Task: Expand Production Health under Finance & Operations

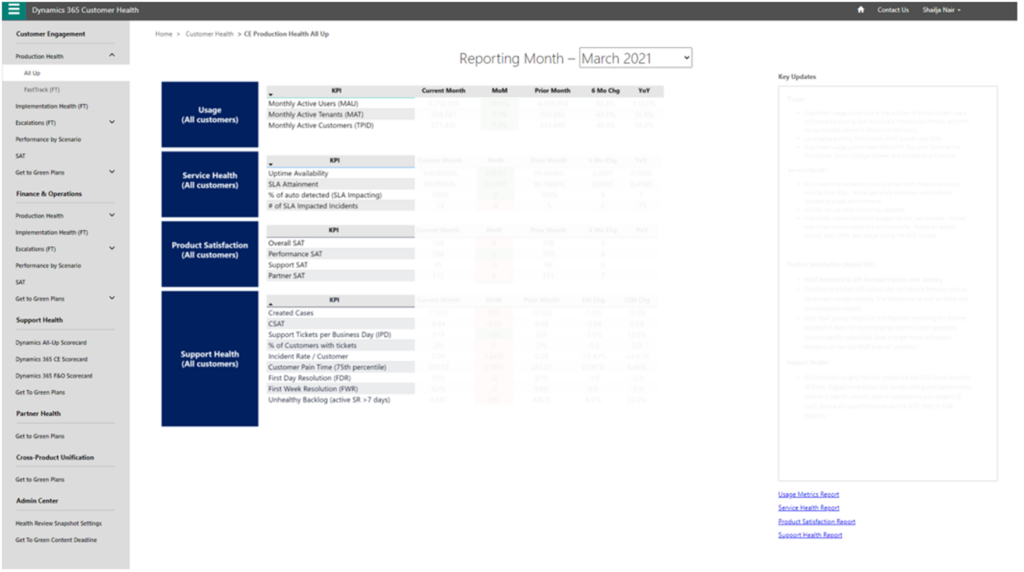Action: pyautogui.click(x=112, y=215)
